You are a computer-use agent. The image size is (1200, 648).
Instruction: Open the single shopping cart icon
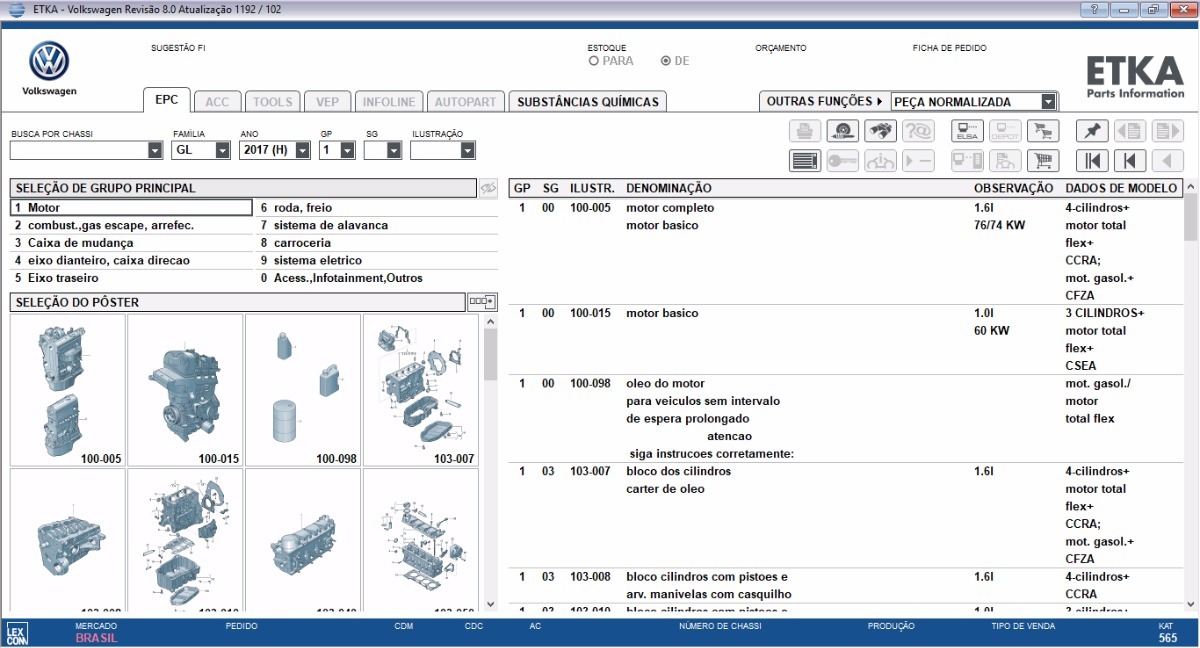[x=1043, y=161]
